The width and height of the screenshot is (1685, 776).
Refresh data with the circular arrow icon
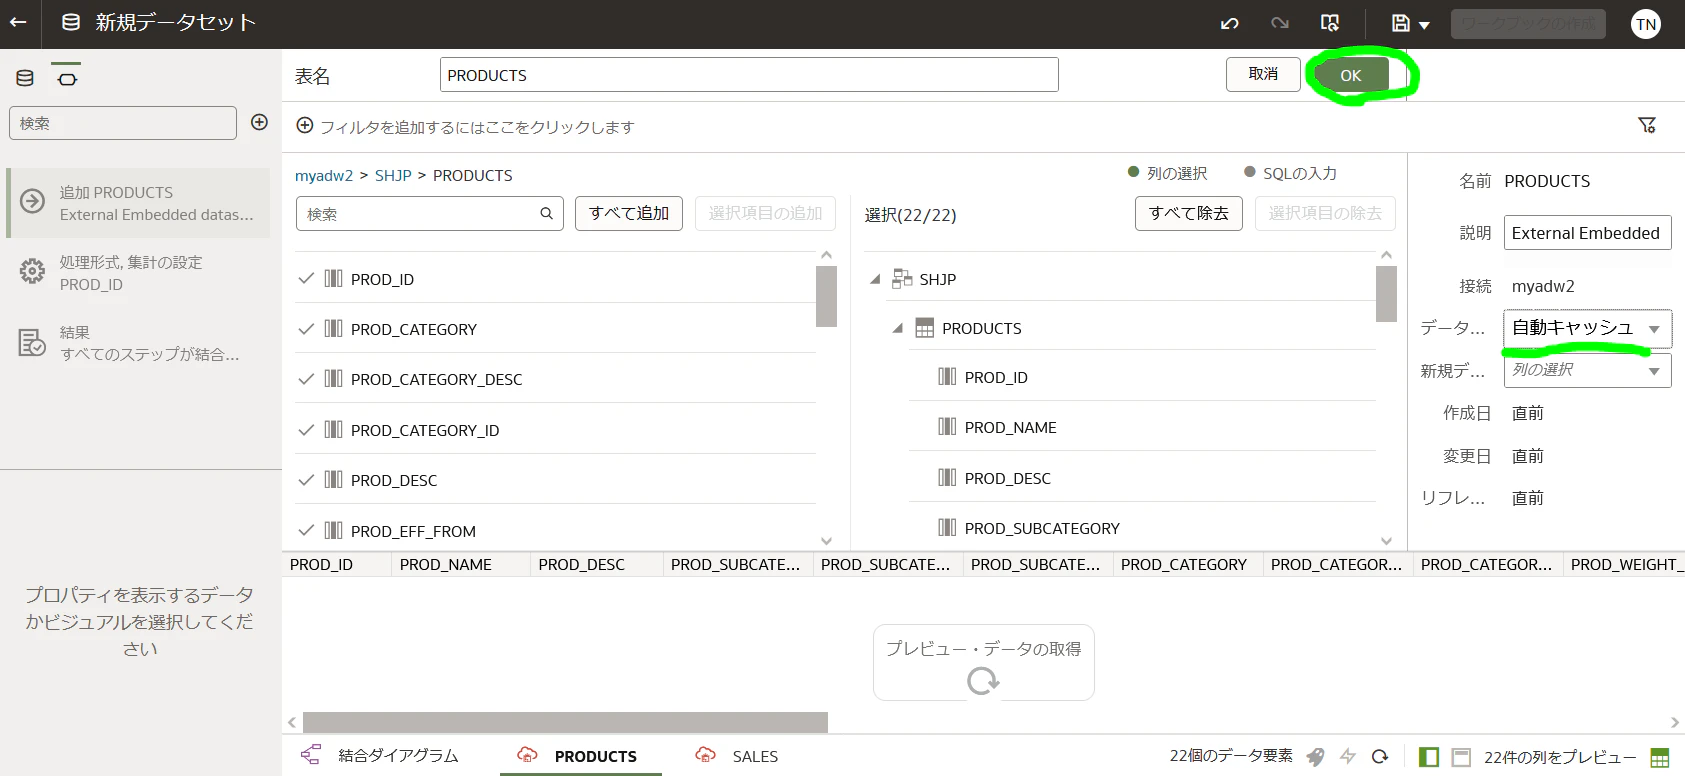click(x=1380, y=757)
